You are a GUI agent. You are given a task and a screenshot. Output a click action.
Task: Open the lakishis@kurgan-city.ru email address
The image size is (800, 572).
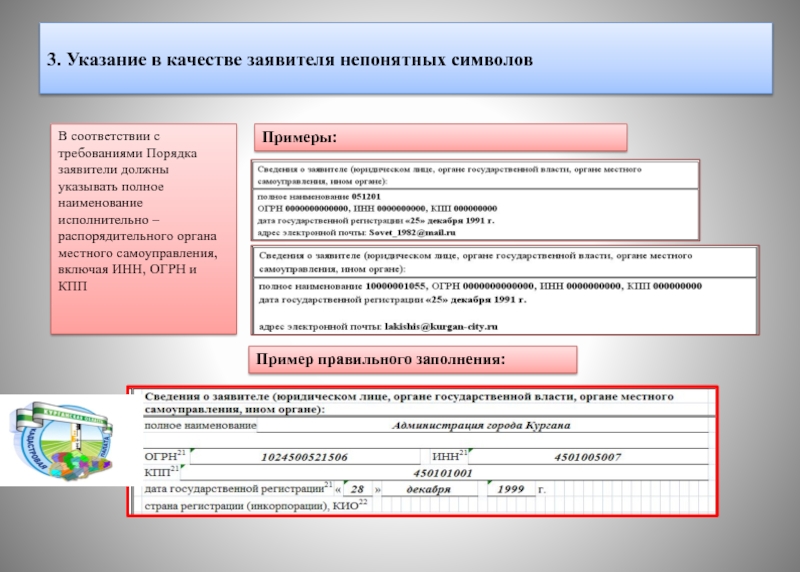coord(441,326)
